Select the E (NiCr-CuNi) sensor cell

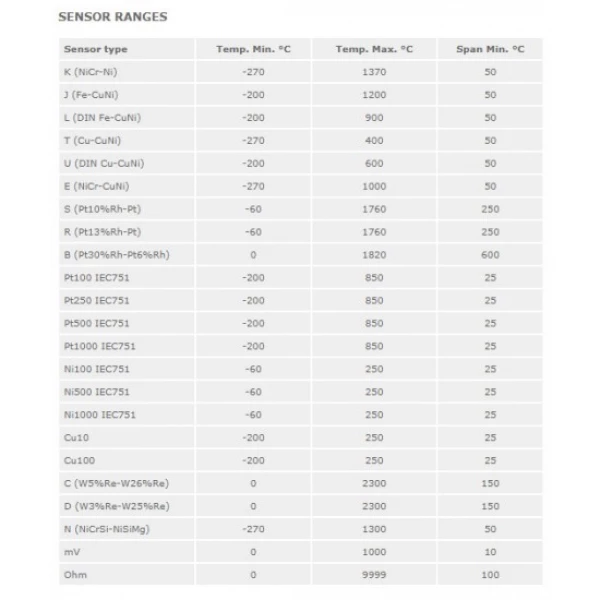(x=97, y=187)
